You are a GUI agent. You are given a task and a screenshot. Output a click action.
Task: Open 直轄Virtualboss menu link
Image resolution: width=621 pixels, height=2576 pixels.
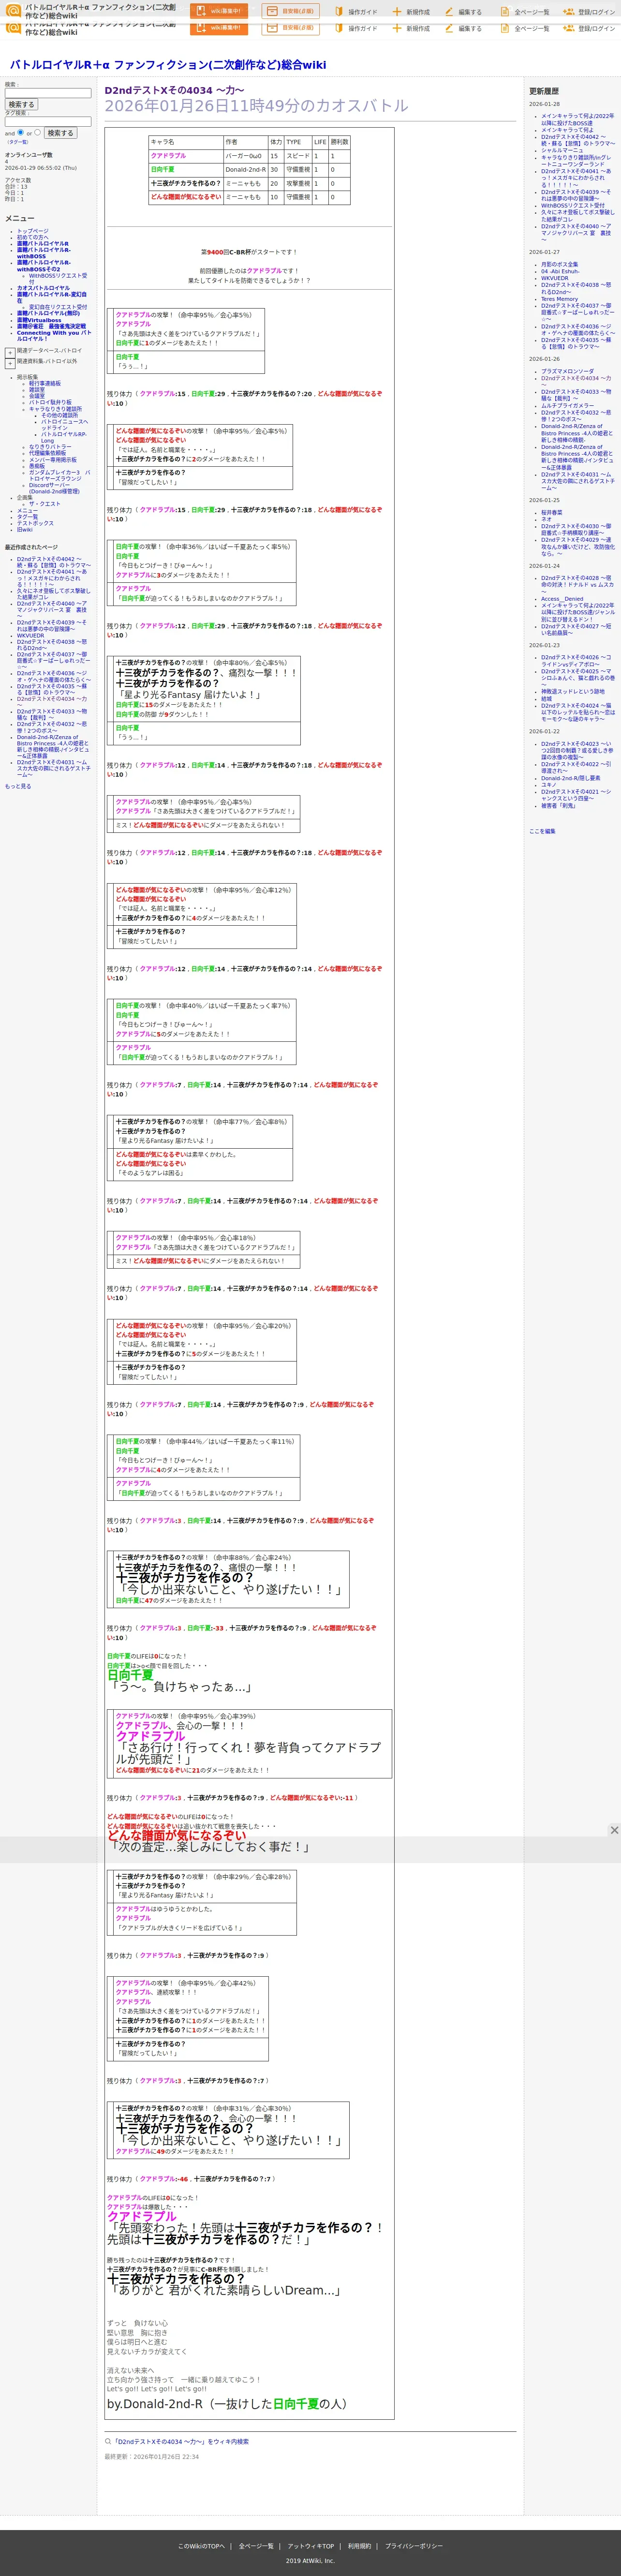pos(39,320)
